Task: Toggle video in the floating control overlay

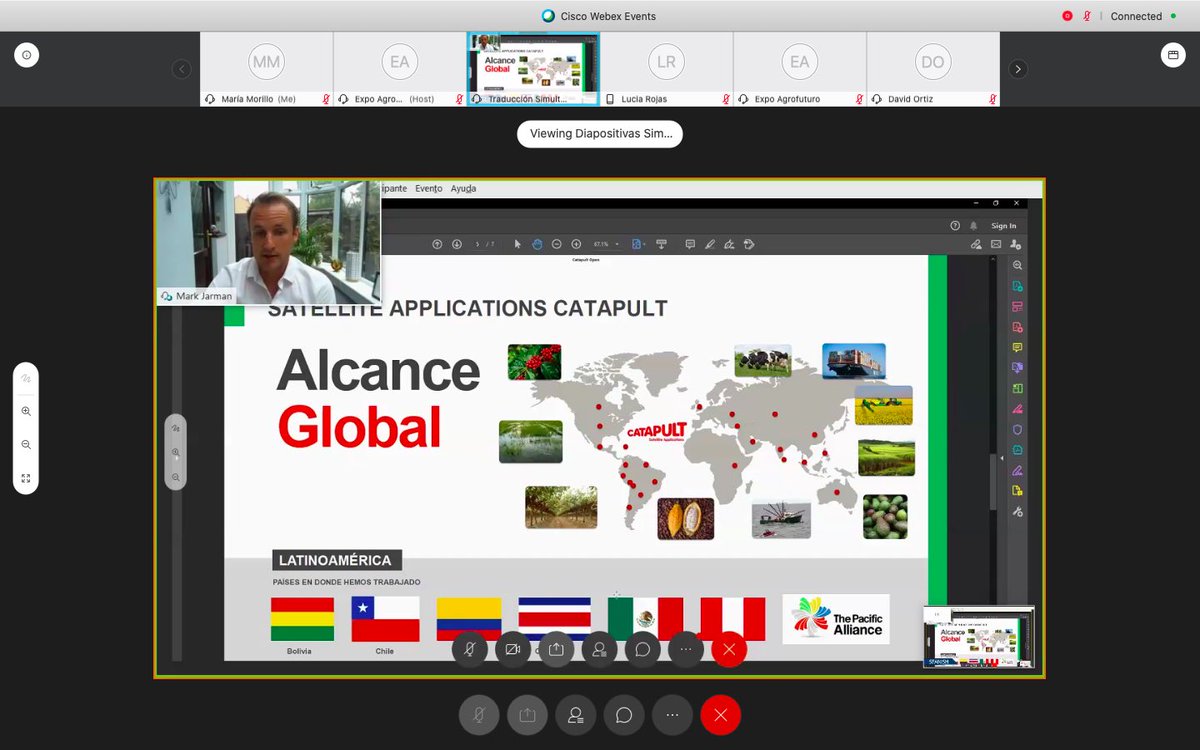Action: click(513, 649)
